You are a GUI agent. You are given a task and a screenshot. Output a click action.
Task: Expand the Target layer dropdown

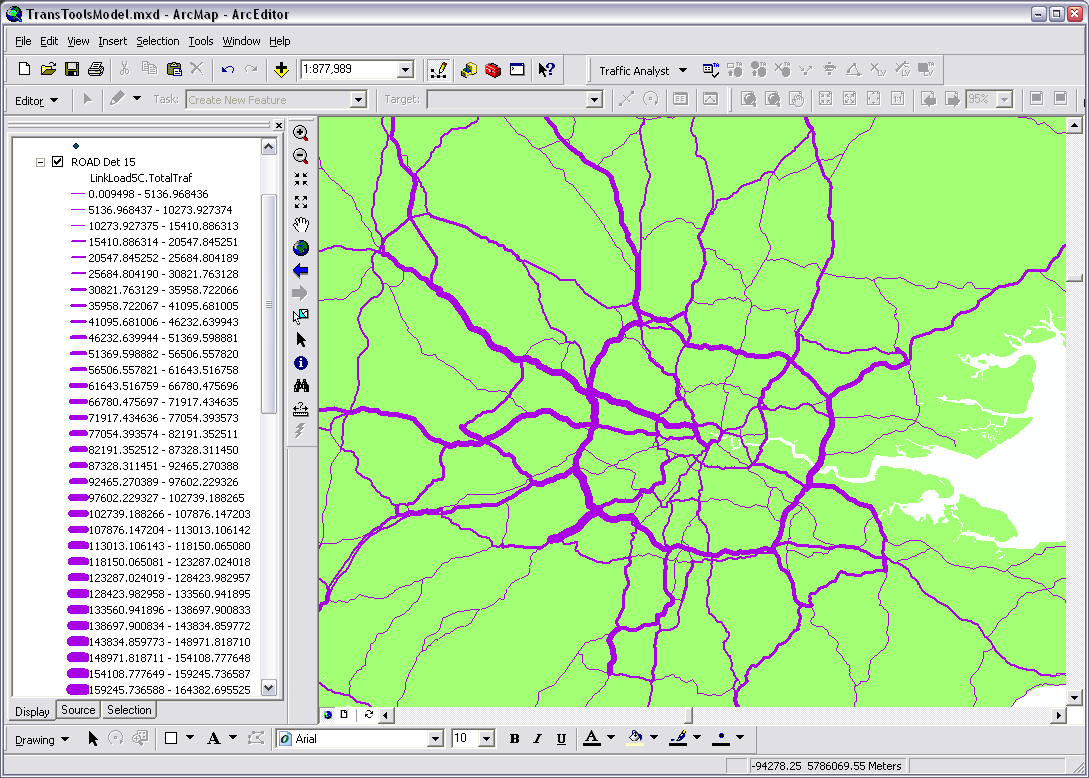pos(594,100)
